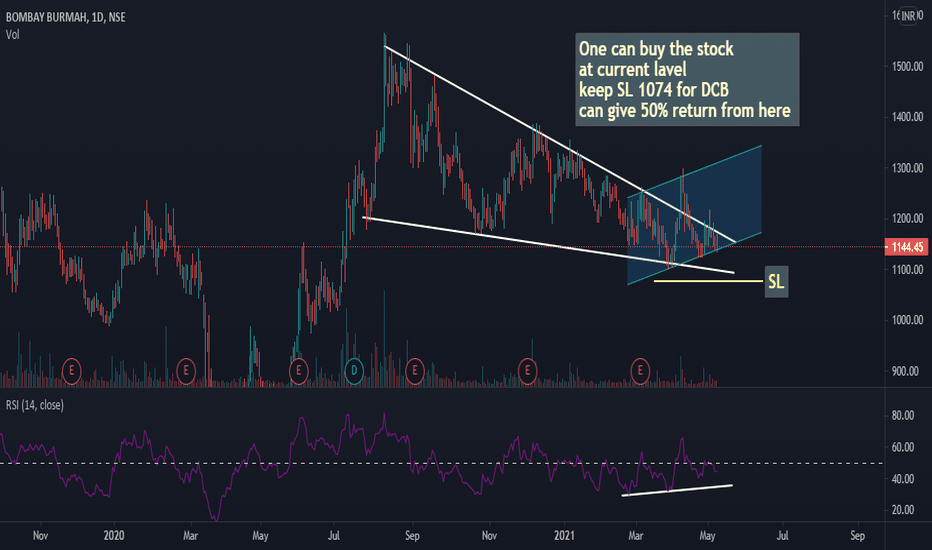Click the dividend 'D' marker on the chart
Viewport: 932px width, 550px height.
[x=354, y=371]
